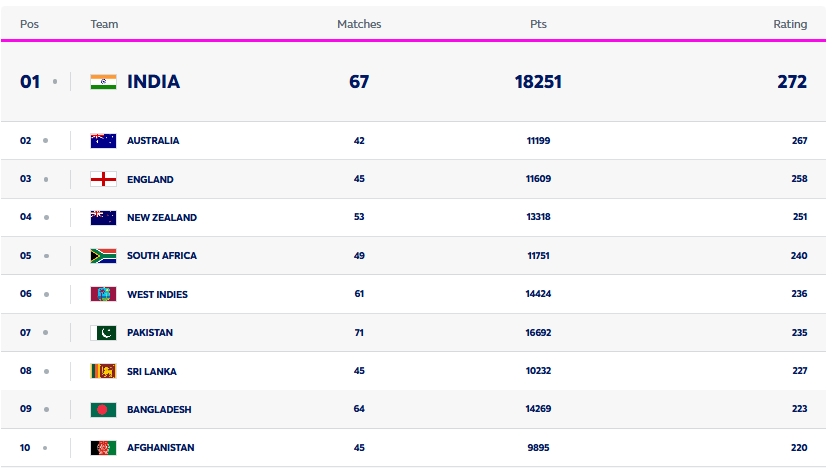Click the Afghanistan flag icon

point(103,448)
